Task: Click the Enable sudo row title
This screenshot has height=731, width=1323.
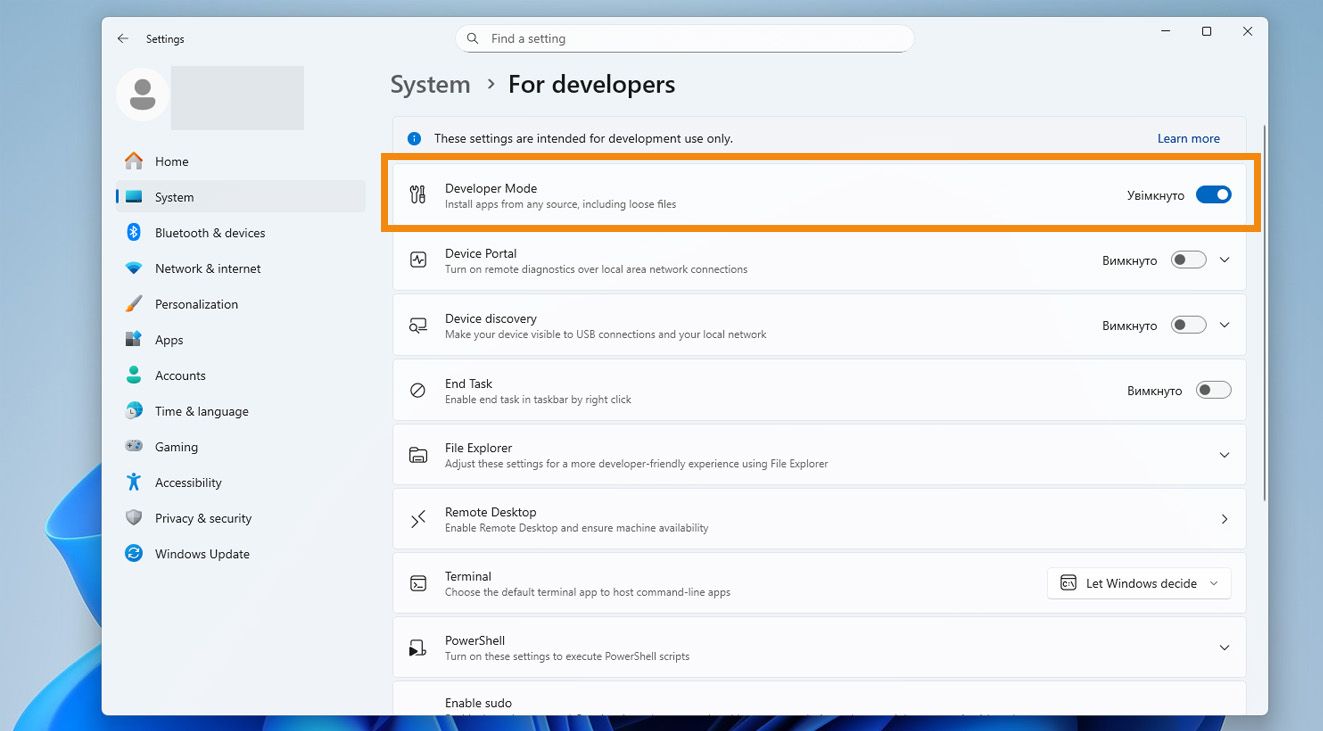Action: [x=478, y=703]
